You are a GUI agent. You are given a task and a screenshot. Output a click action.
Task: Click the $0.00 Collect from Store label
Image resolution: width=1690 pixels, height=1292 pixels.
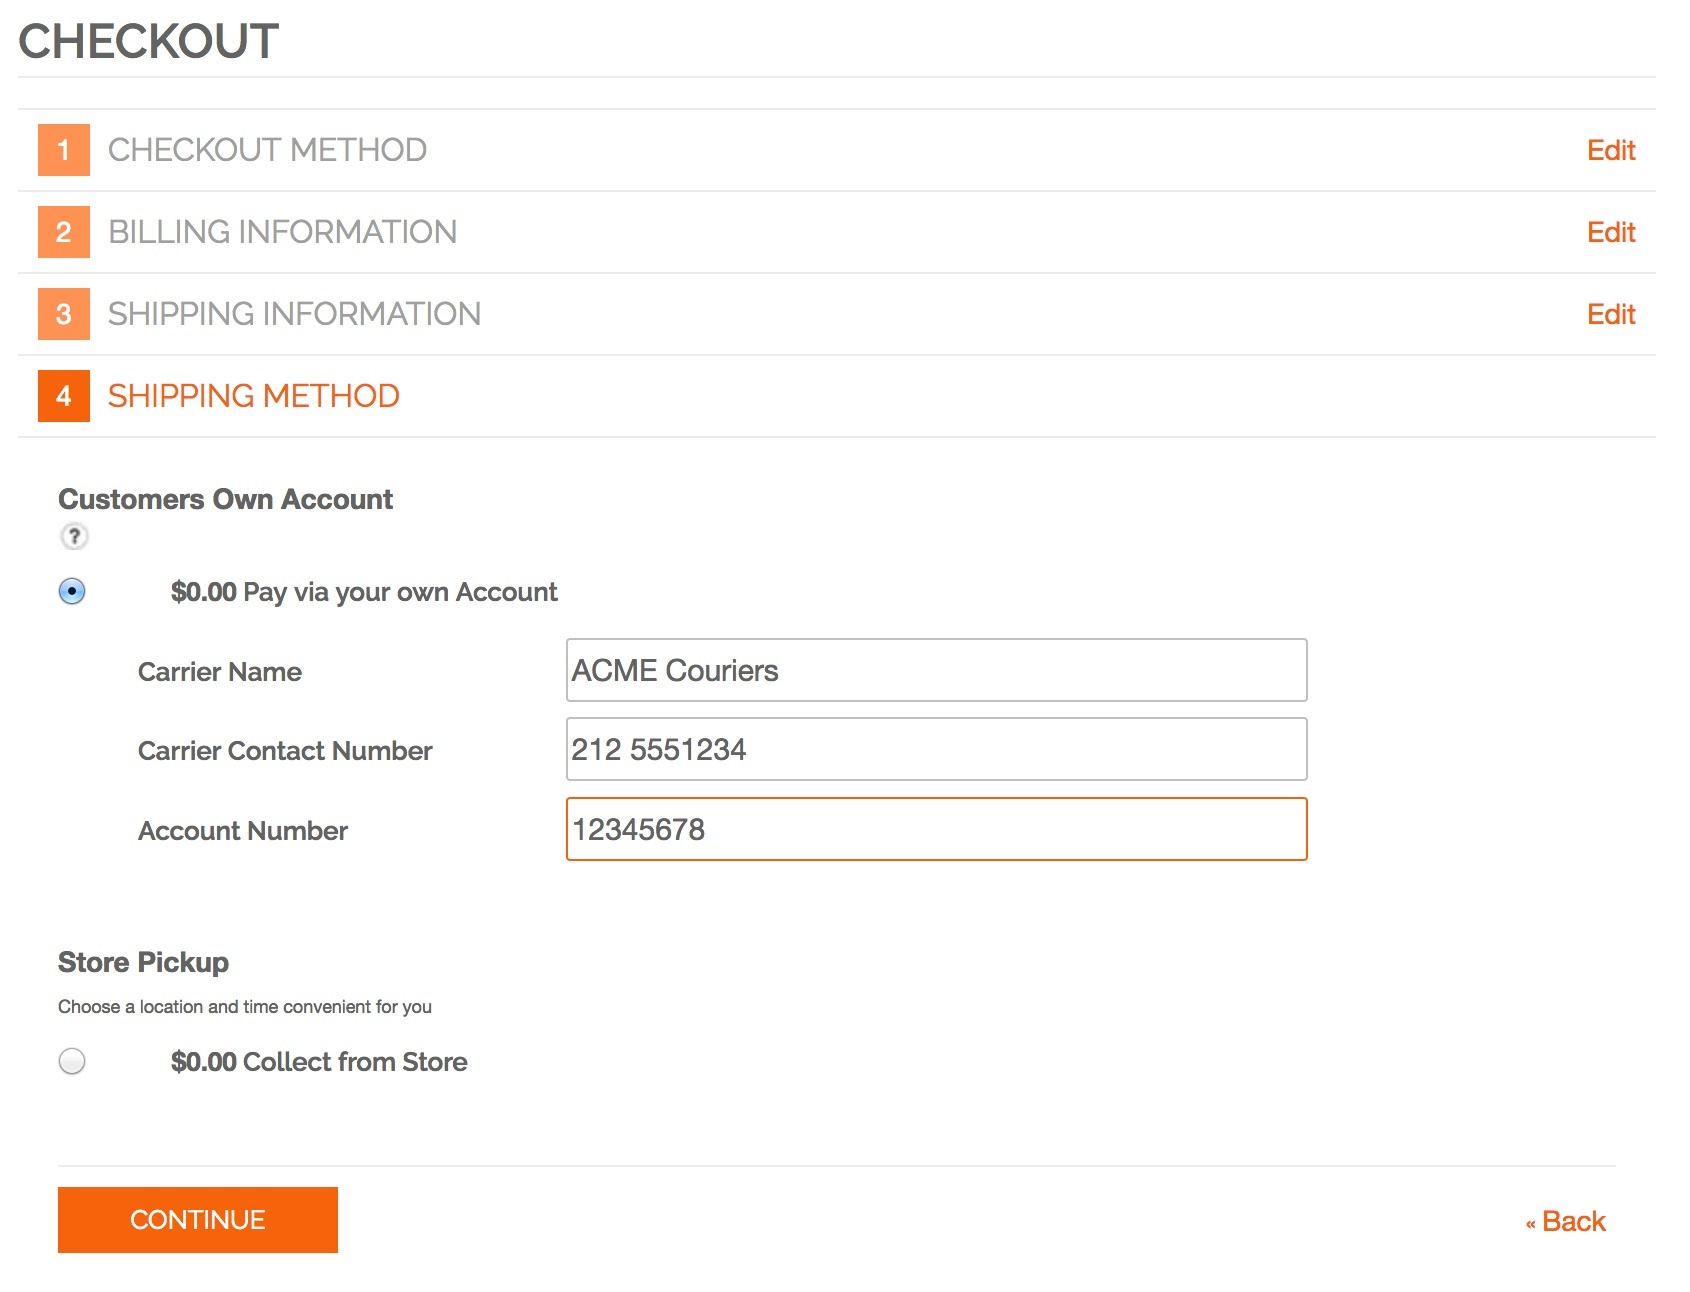(319, 1062)
